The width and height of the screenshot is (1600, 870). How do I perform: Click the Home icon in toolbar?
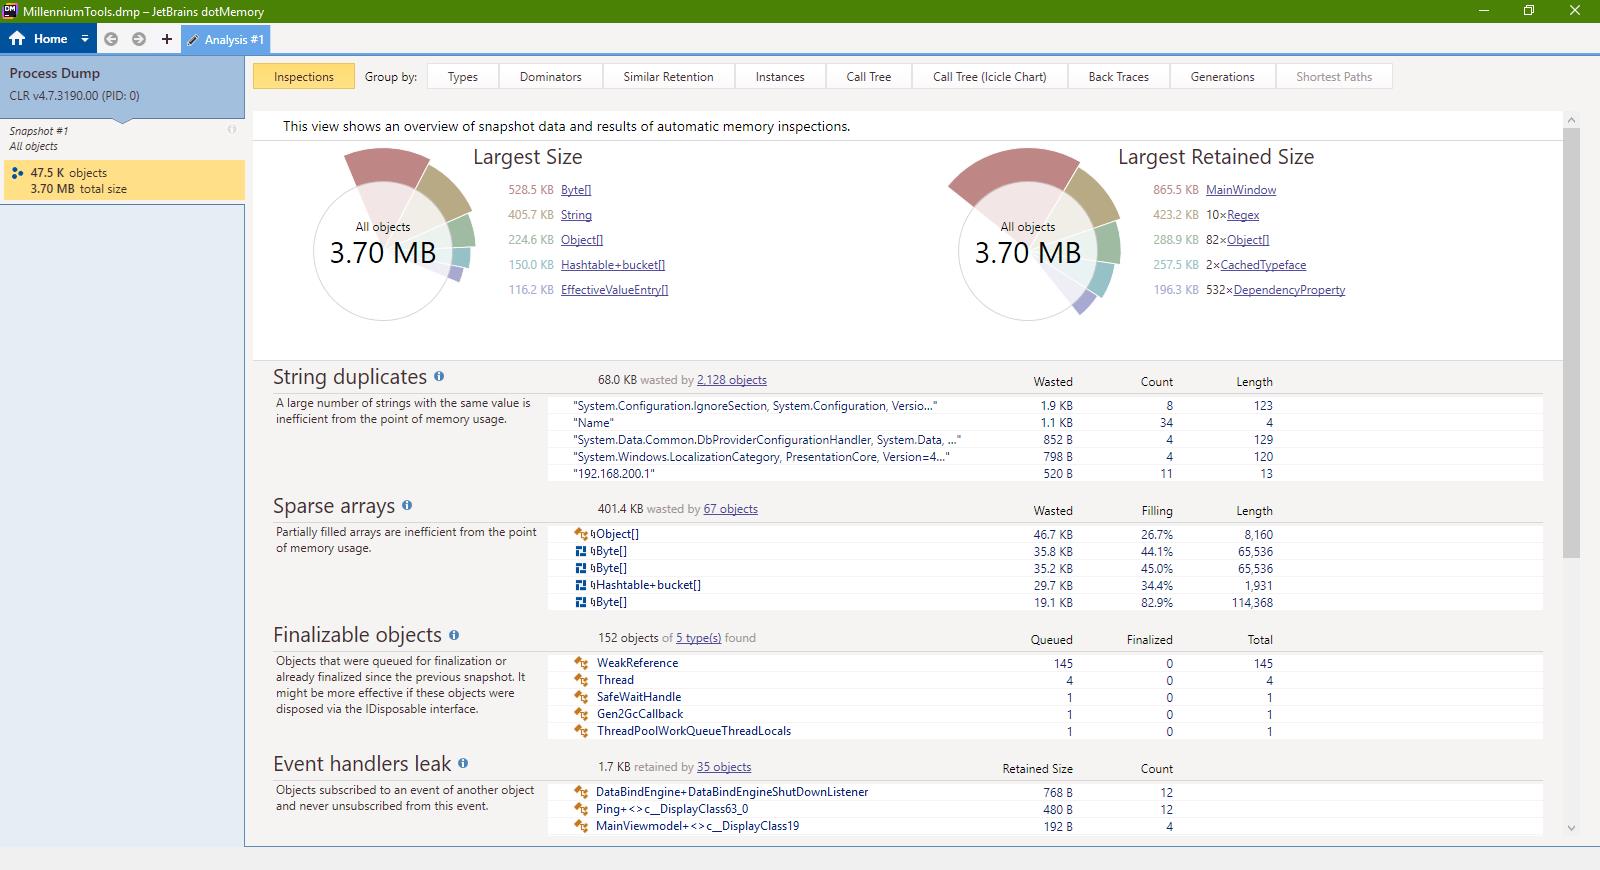pyautogui.click(x=17, y=39)
